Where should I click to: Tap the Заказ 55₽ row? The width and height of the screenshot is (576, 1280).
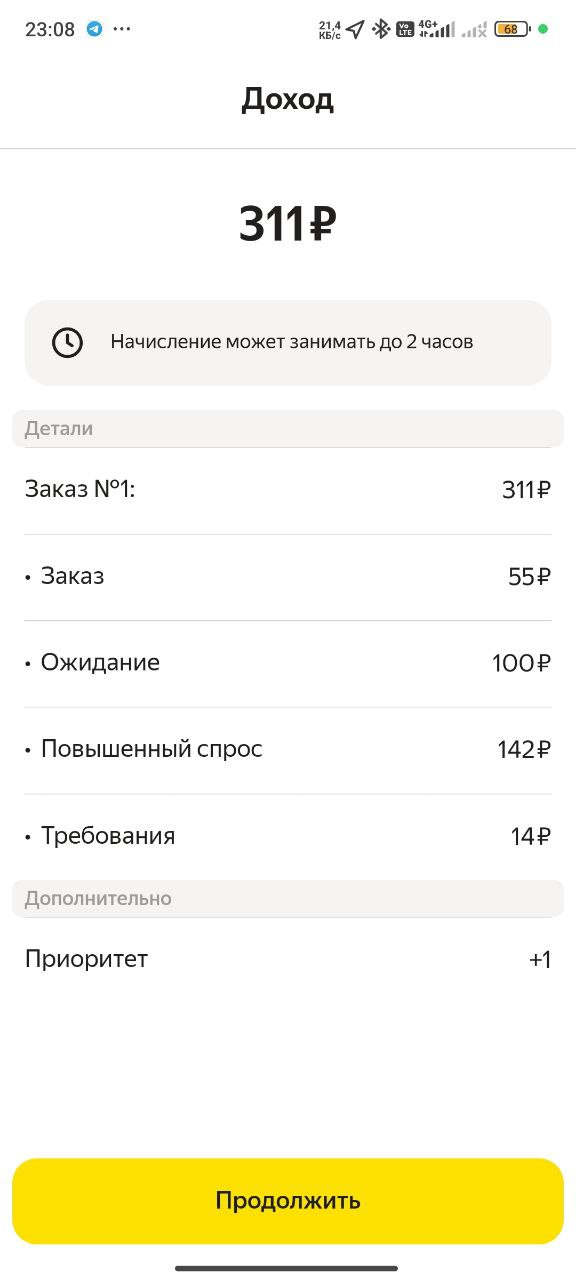288,577
